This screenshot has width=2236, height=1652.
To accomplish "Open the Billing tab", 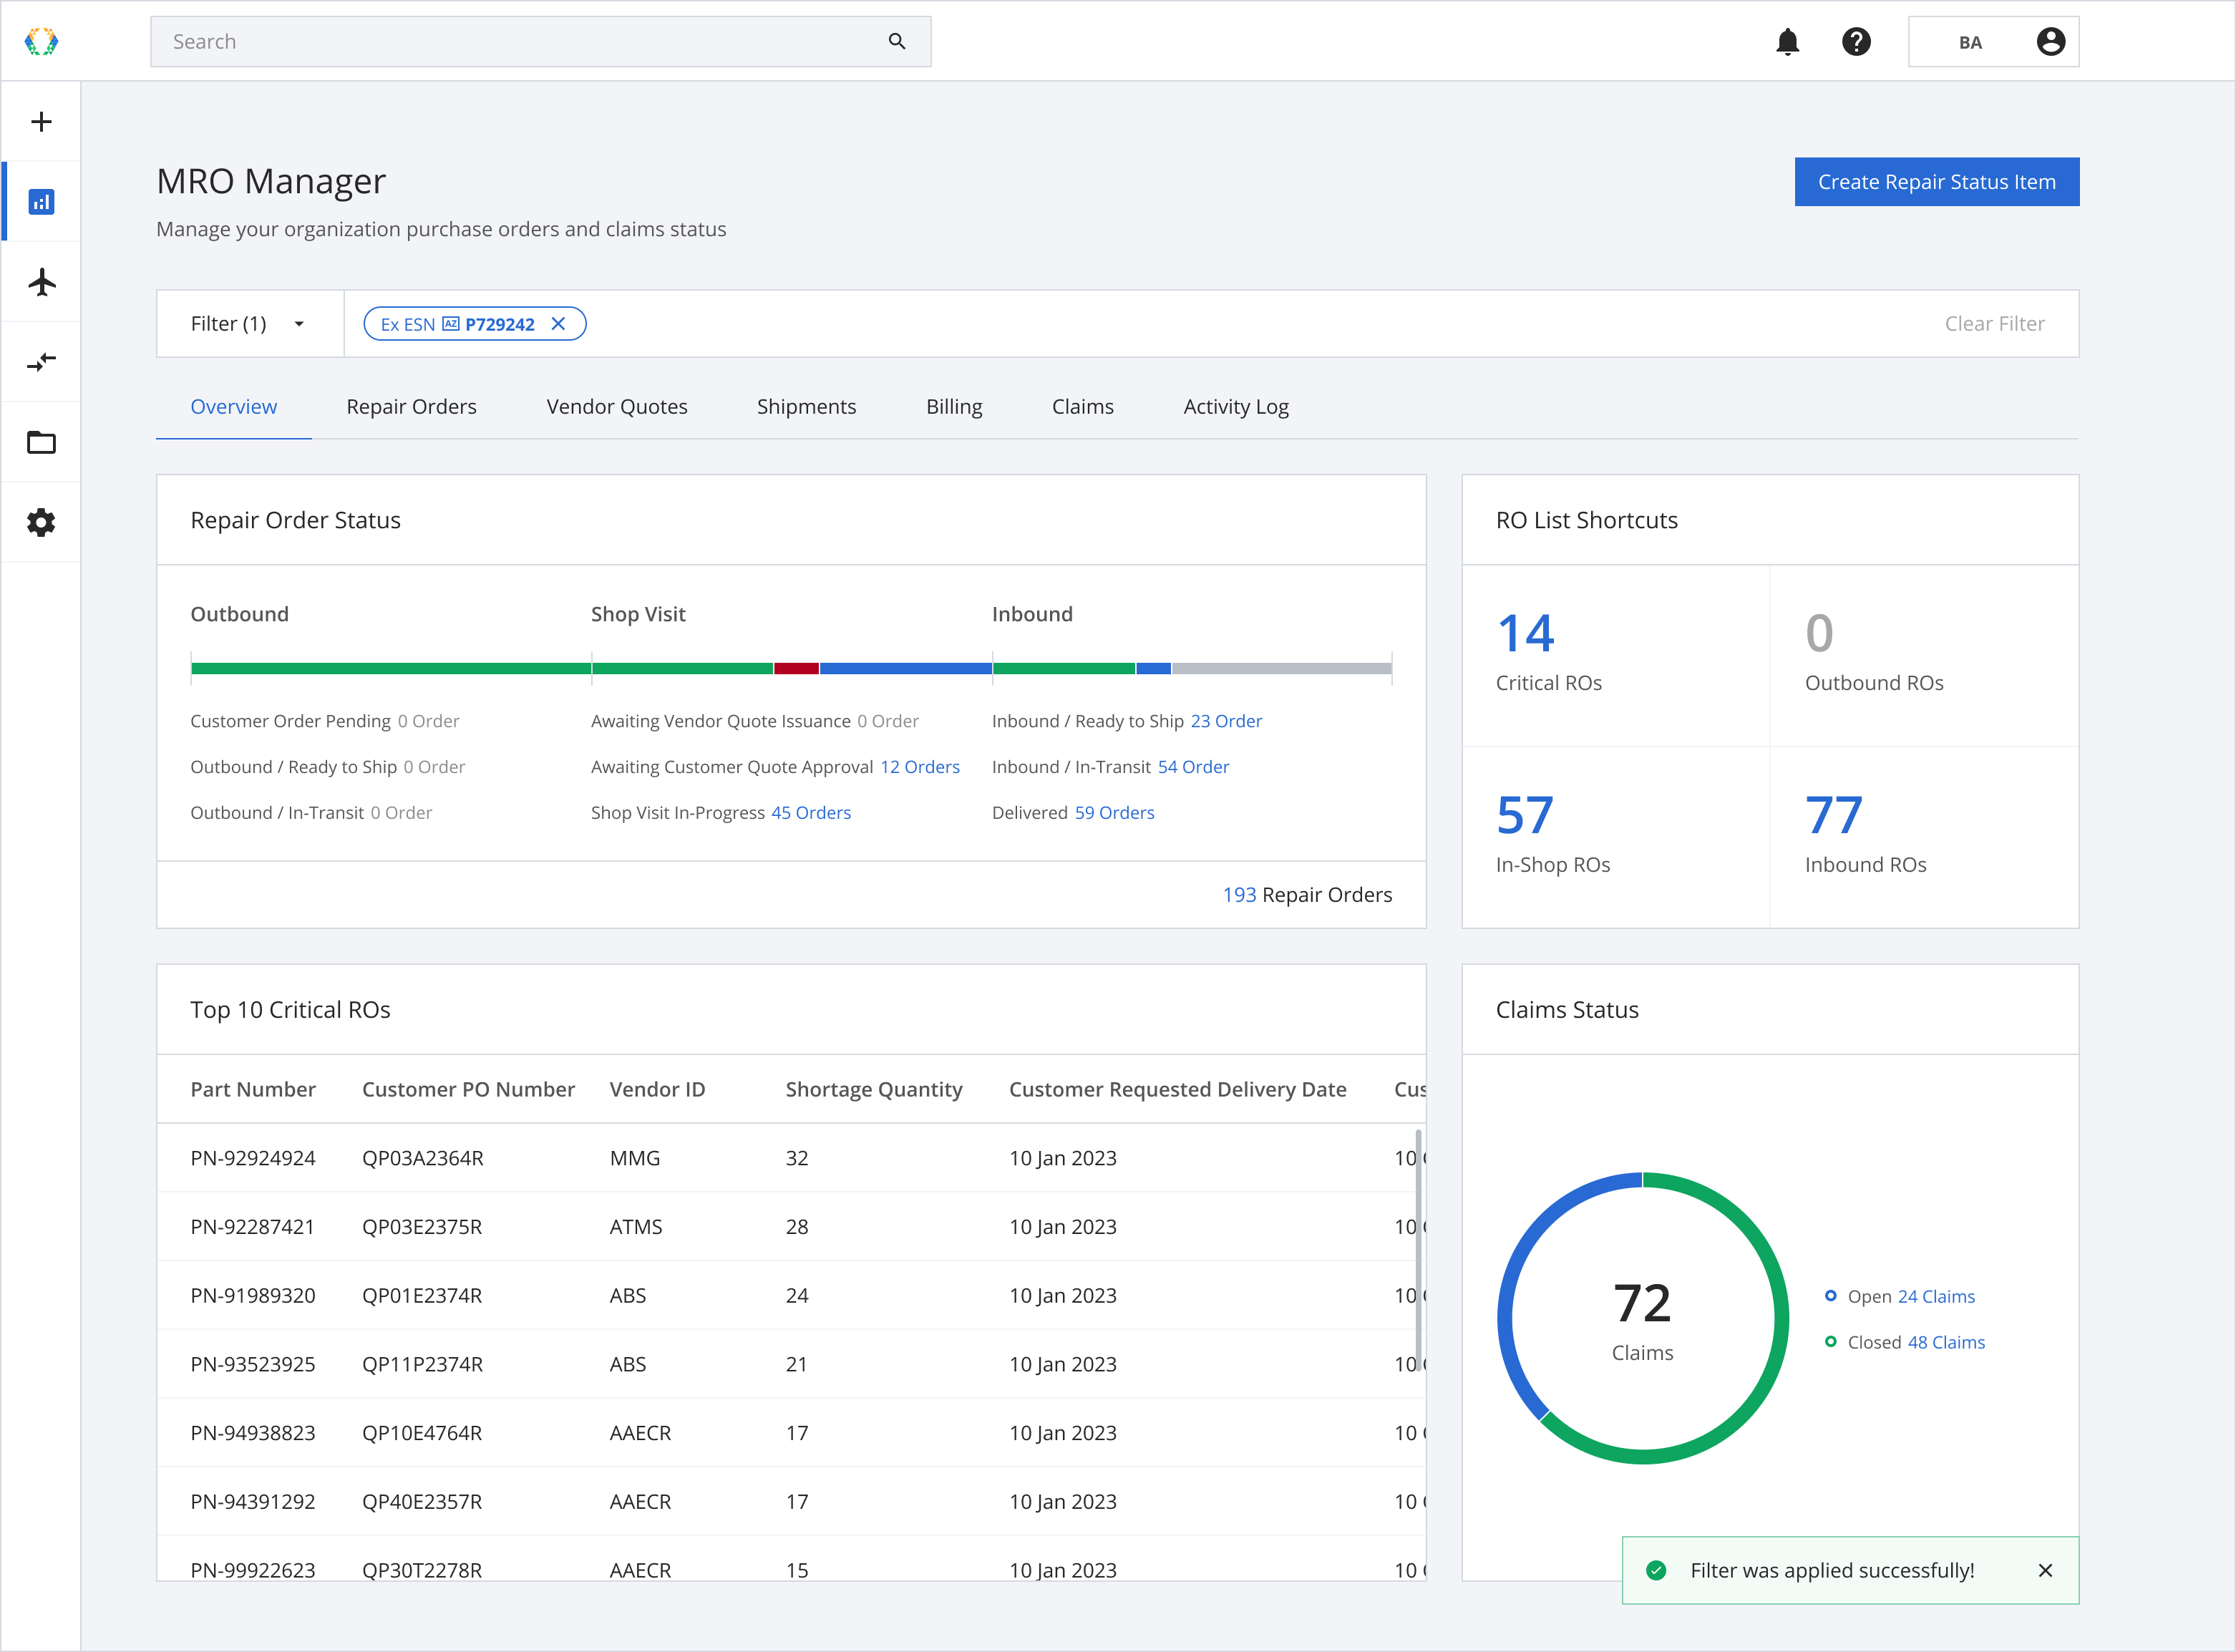I will 954,407.
